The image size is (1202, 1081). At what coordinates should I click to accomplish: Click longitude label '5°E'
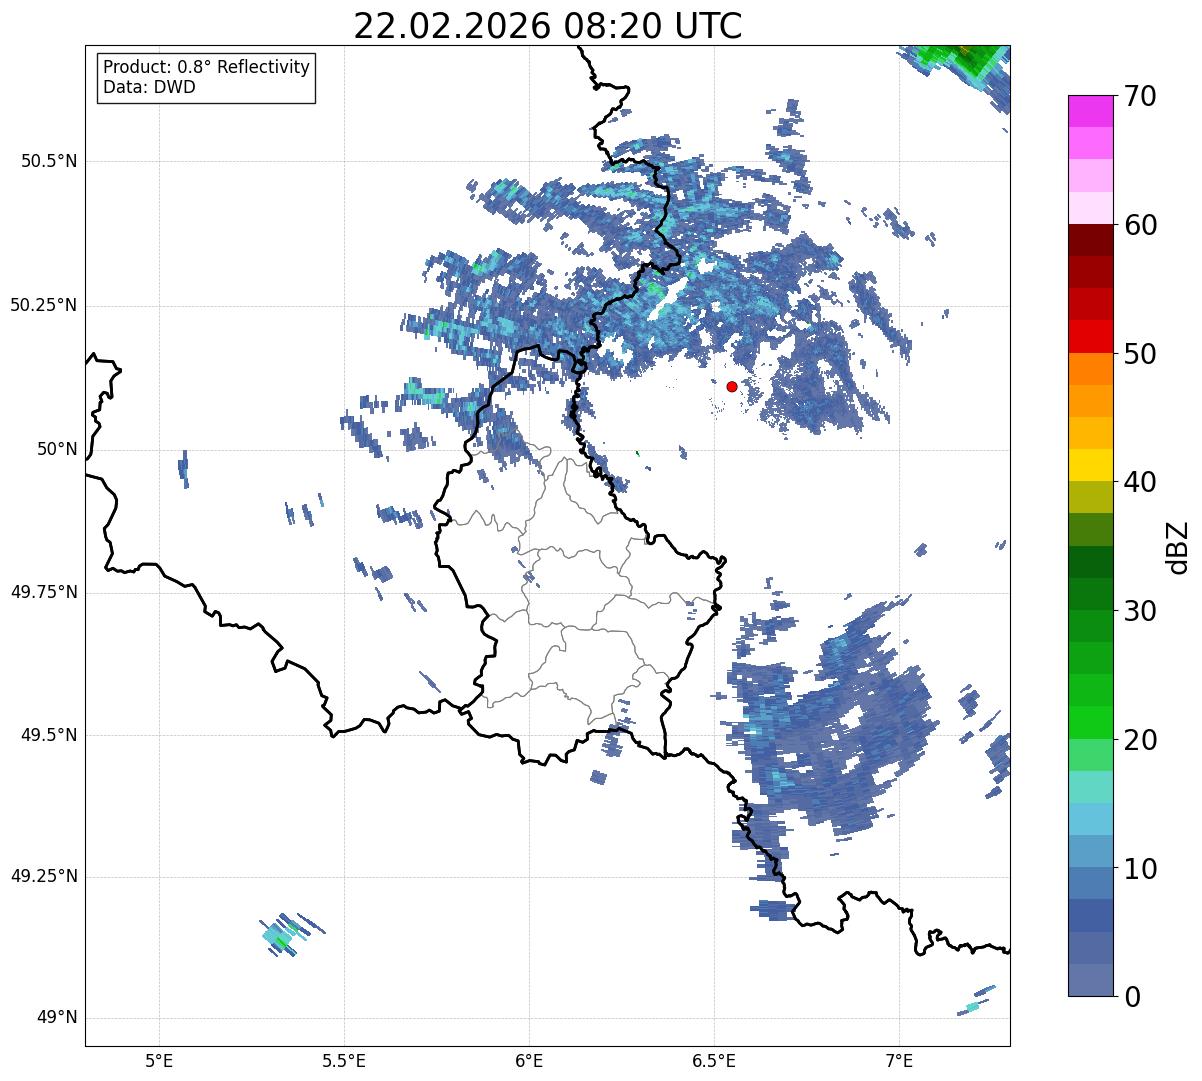pyautogui.click(x=159, y=1060)
